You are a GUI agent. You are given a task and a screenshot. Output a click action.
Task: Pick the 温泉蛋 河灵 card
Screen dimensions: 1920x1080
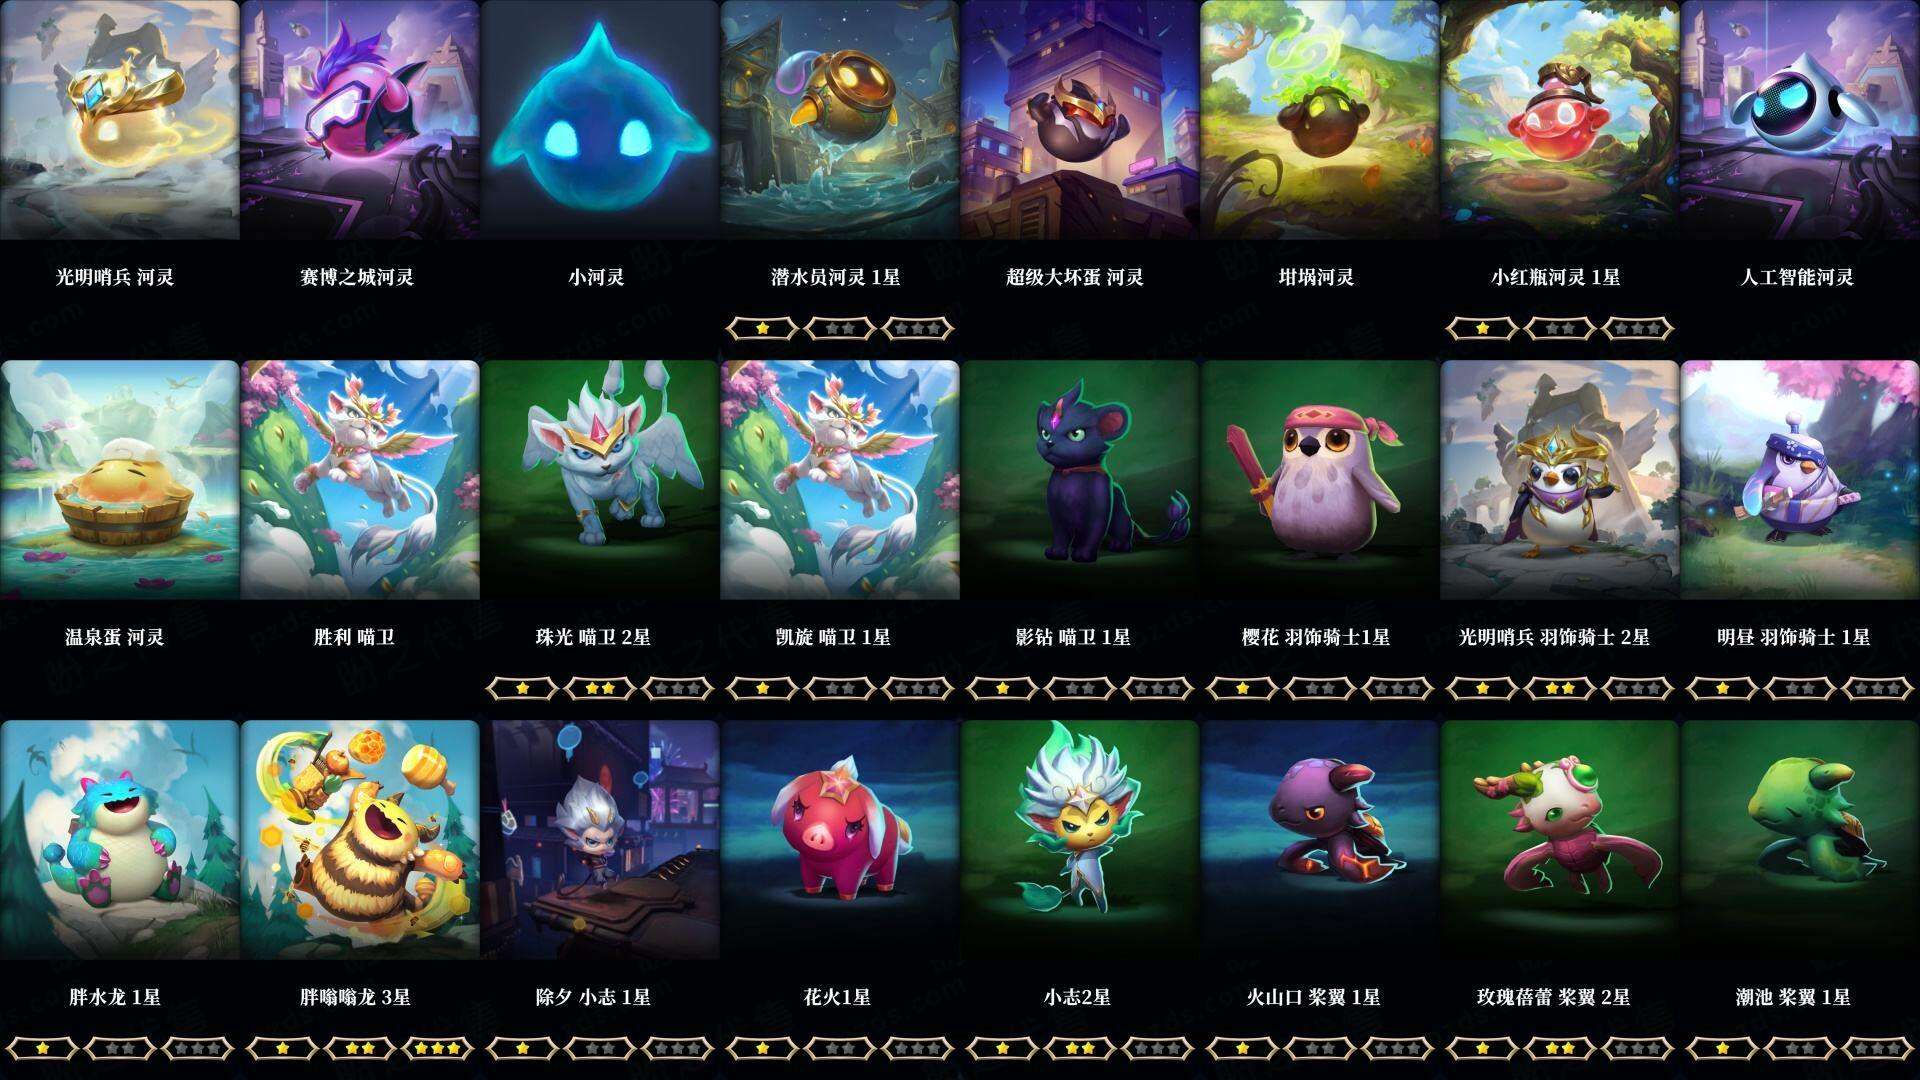pos(120,480)
